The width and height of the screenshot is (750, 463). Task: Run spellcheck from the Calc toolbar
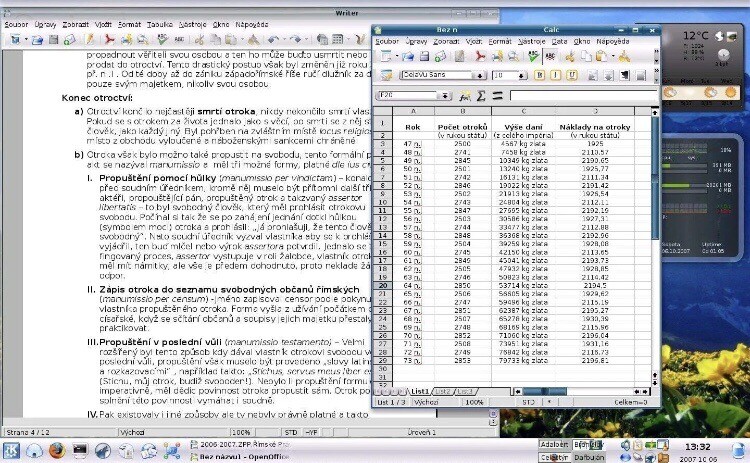(533, 57)
